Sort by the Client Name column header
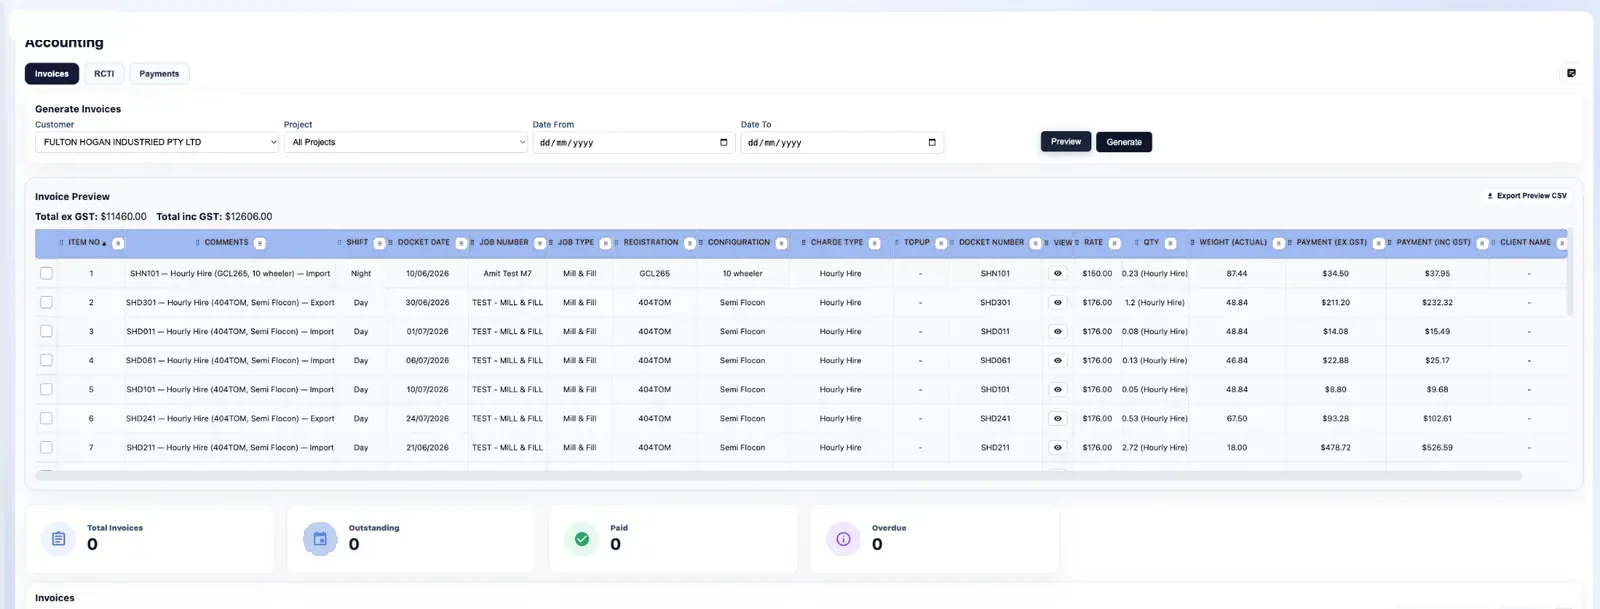Viewport: 1600px width, 609px height. [1525, 243]
